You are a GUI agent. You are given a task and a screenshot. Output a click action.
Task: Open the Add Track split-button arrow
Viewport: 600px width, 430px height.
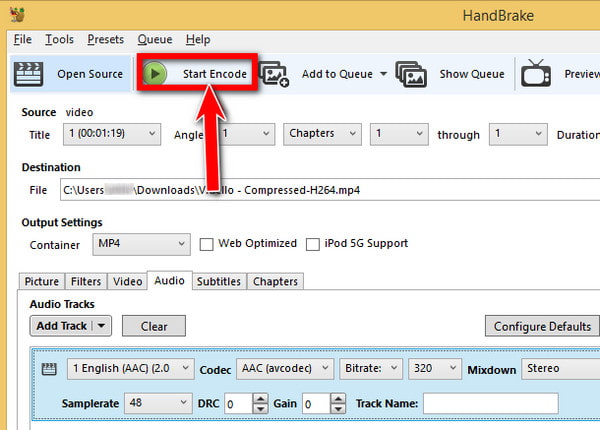[101, 326]
